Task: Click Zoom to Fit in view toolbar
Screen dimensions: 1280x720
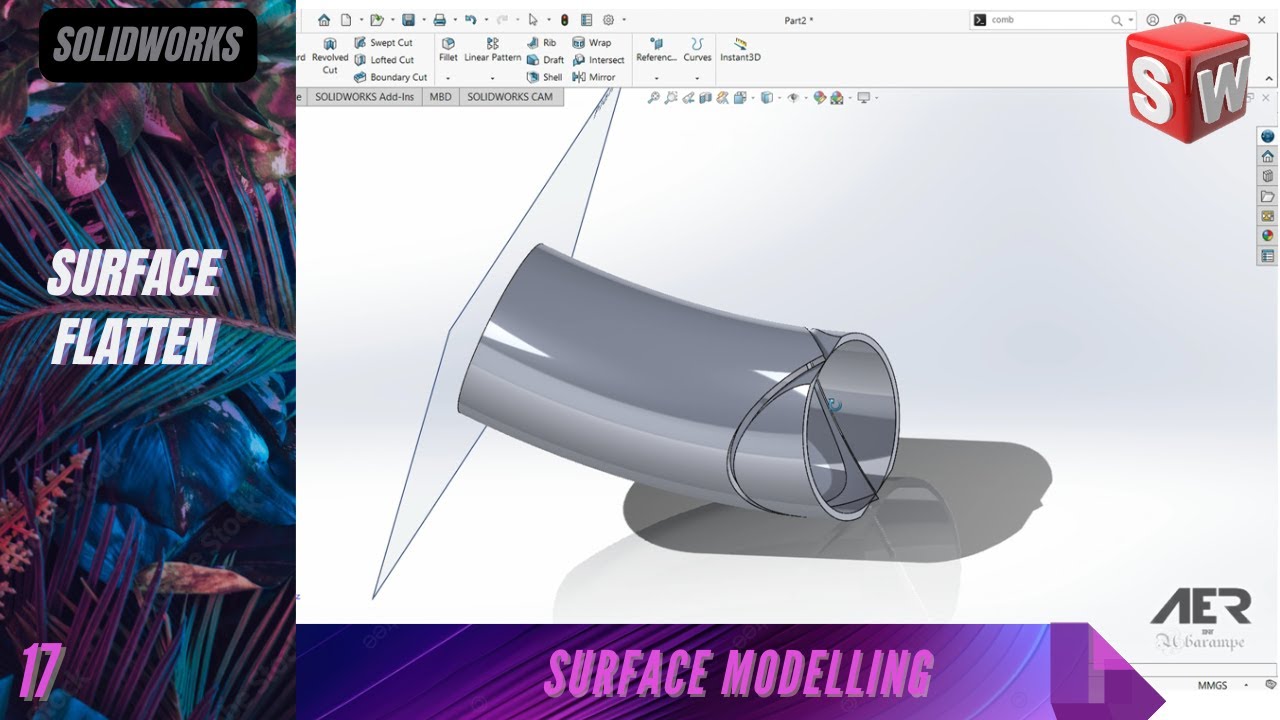Action: tap(654, 98)
